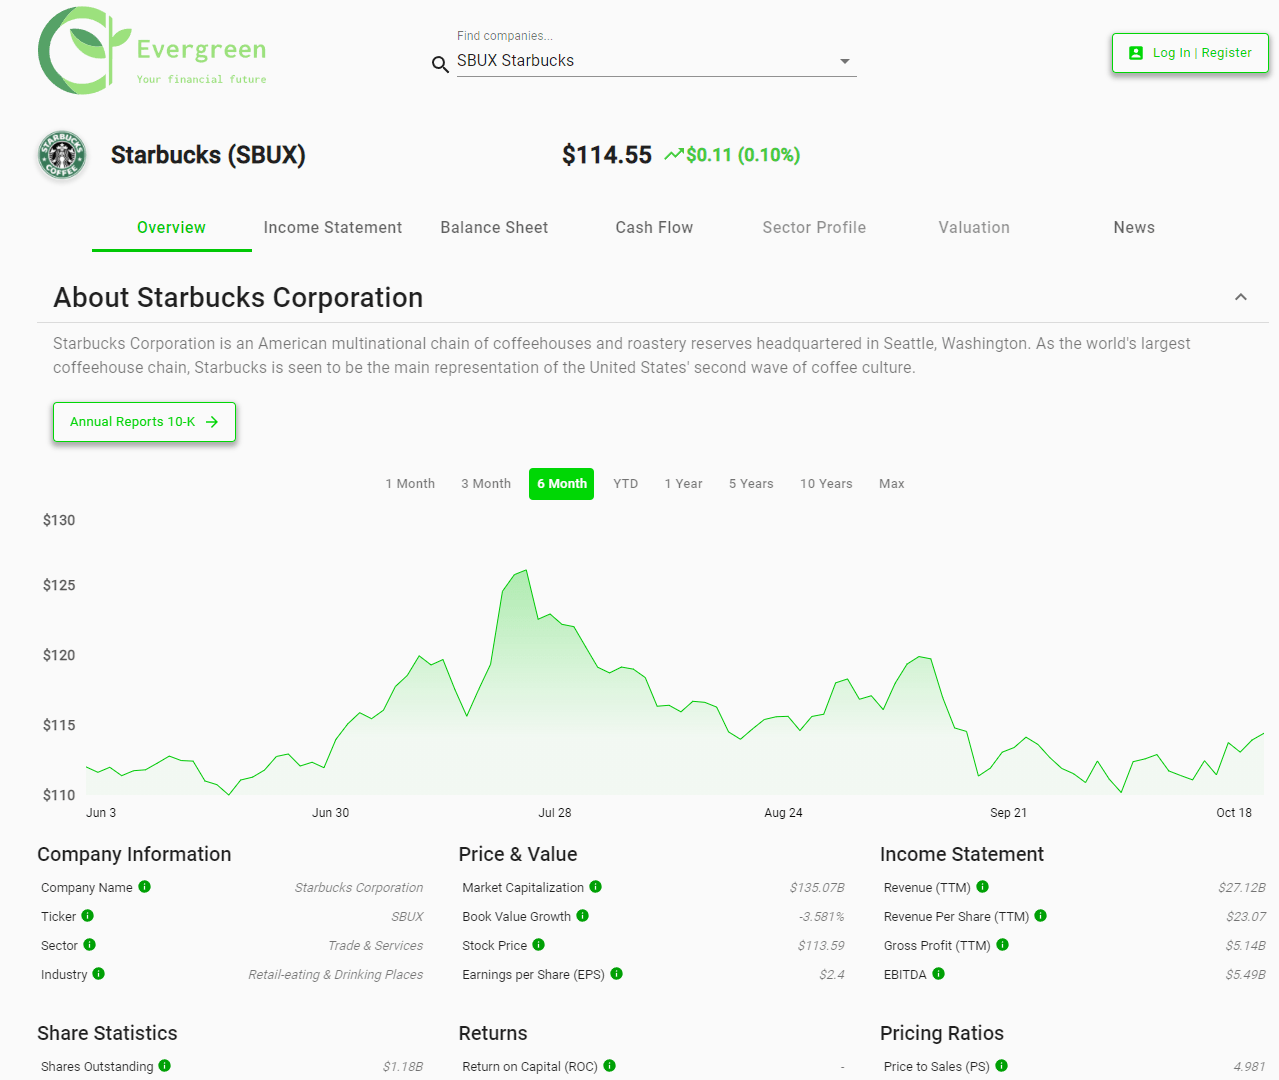Click the info icon beside Book Value Growth

pyautogui.click(x=583, y=916)
